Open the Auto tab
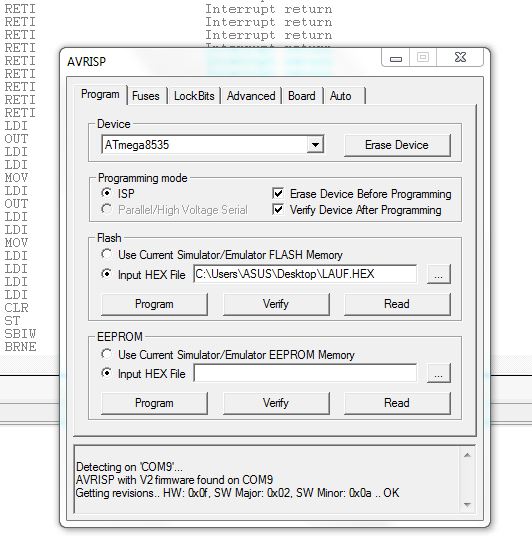 coord(341,96)
